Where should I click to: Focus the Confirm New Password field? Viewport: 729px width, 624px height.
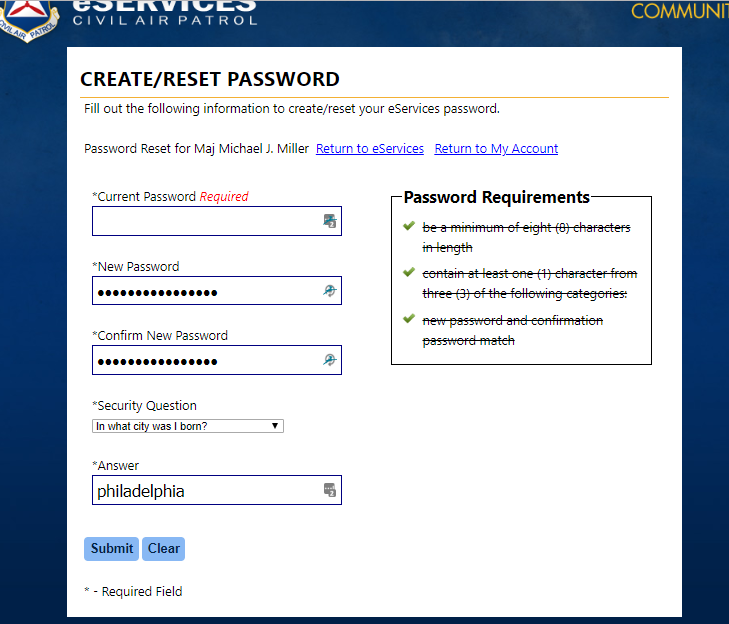coord(217,360)
